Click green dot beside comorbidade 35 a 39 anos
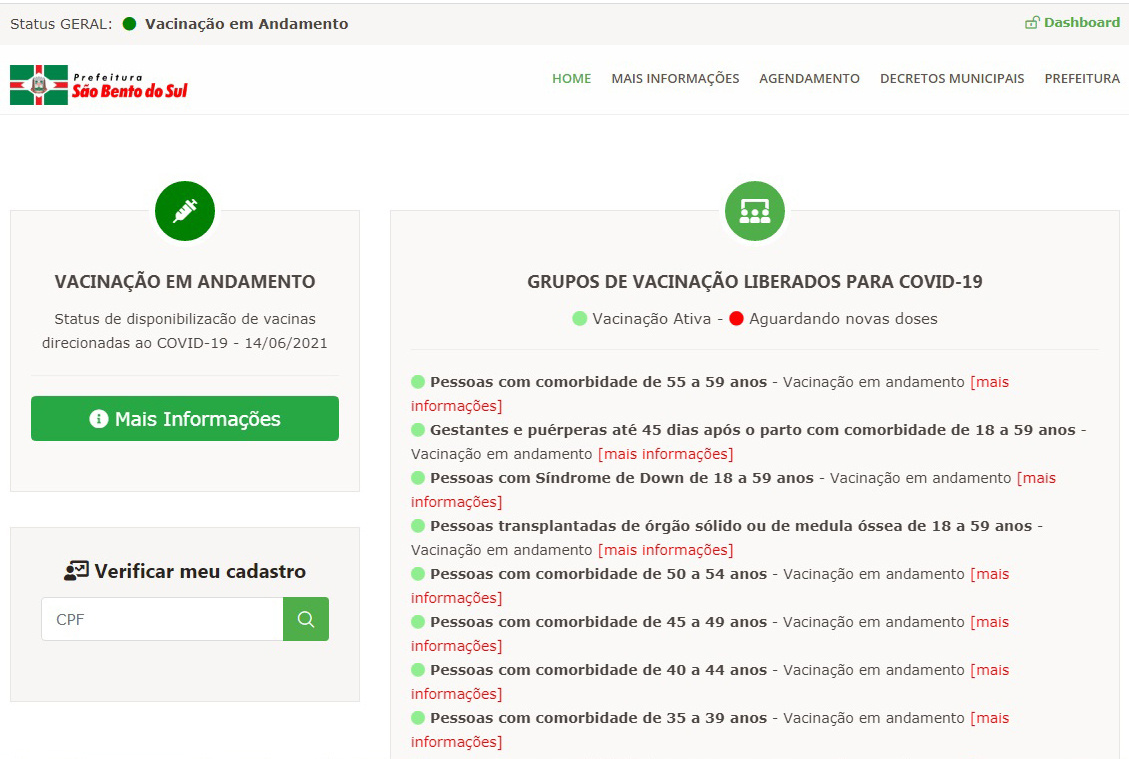 point(418,718)
